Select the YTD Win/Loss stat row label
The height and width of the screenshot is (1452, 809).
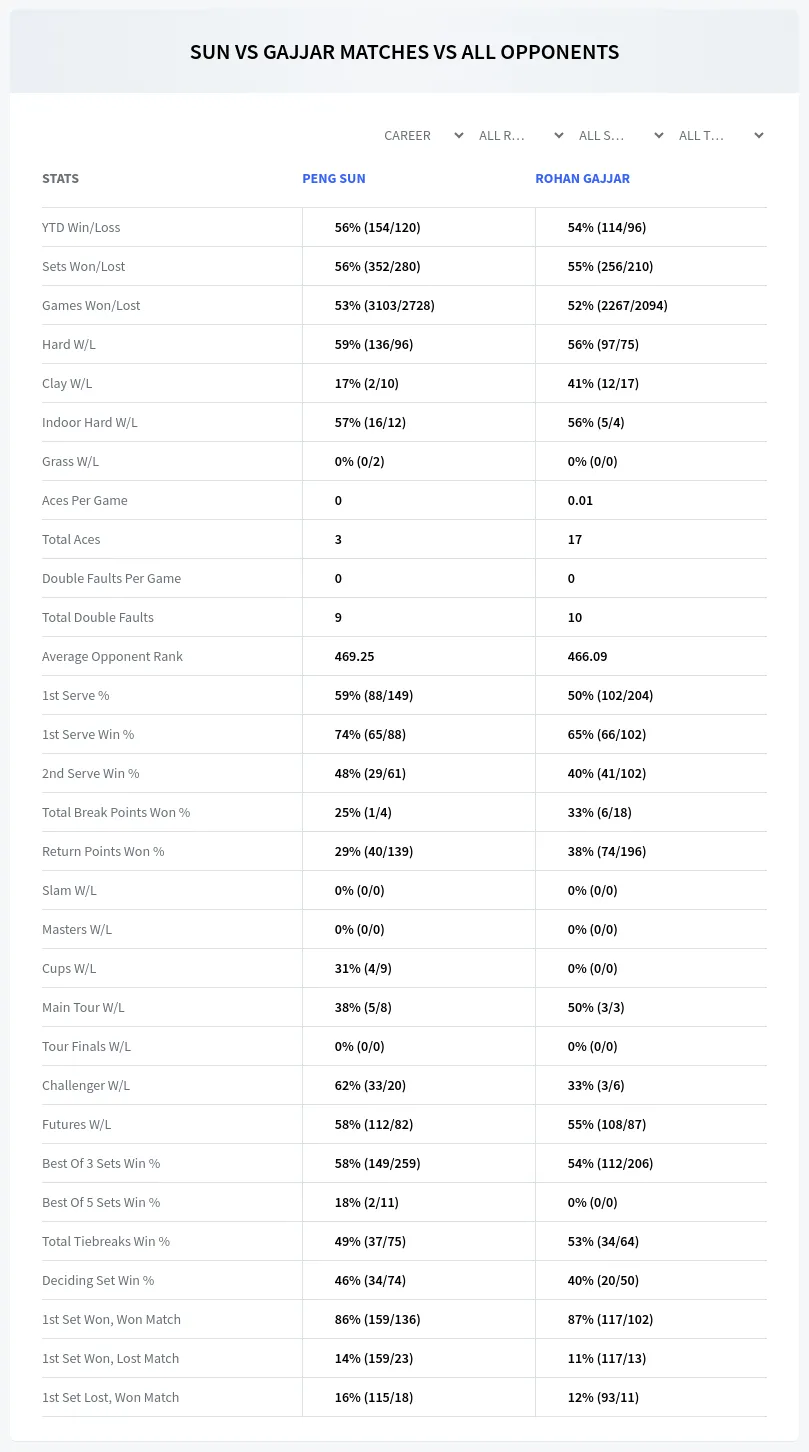[81, 227]
